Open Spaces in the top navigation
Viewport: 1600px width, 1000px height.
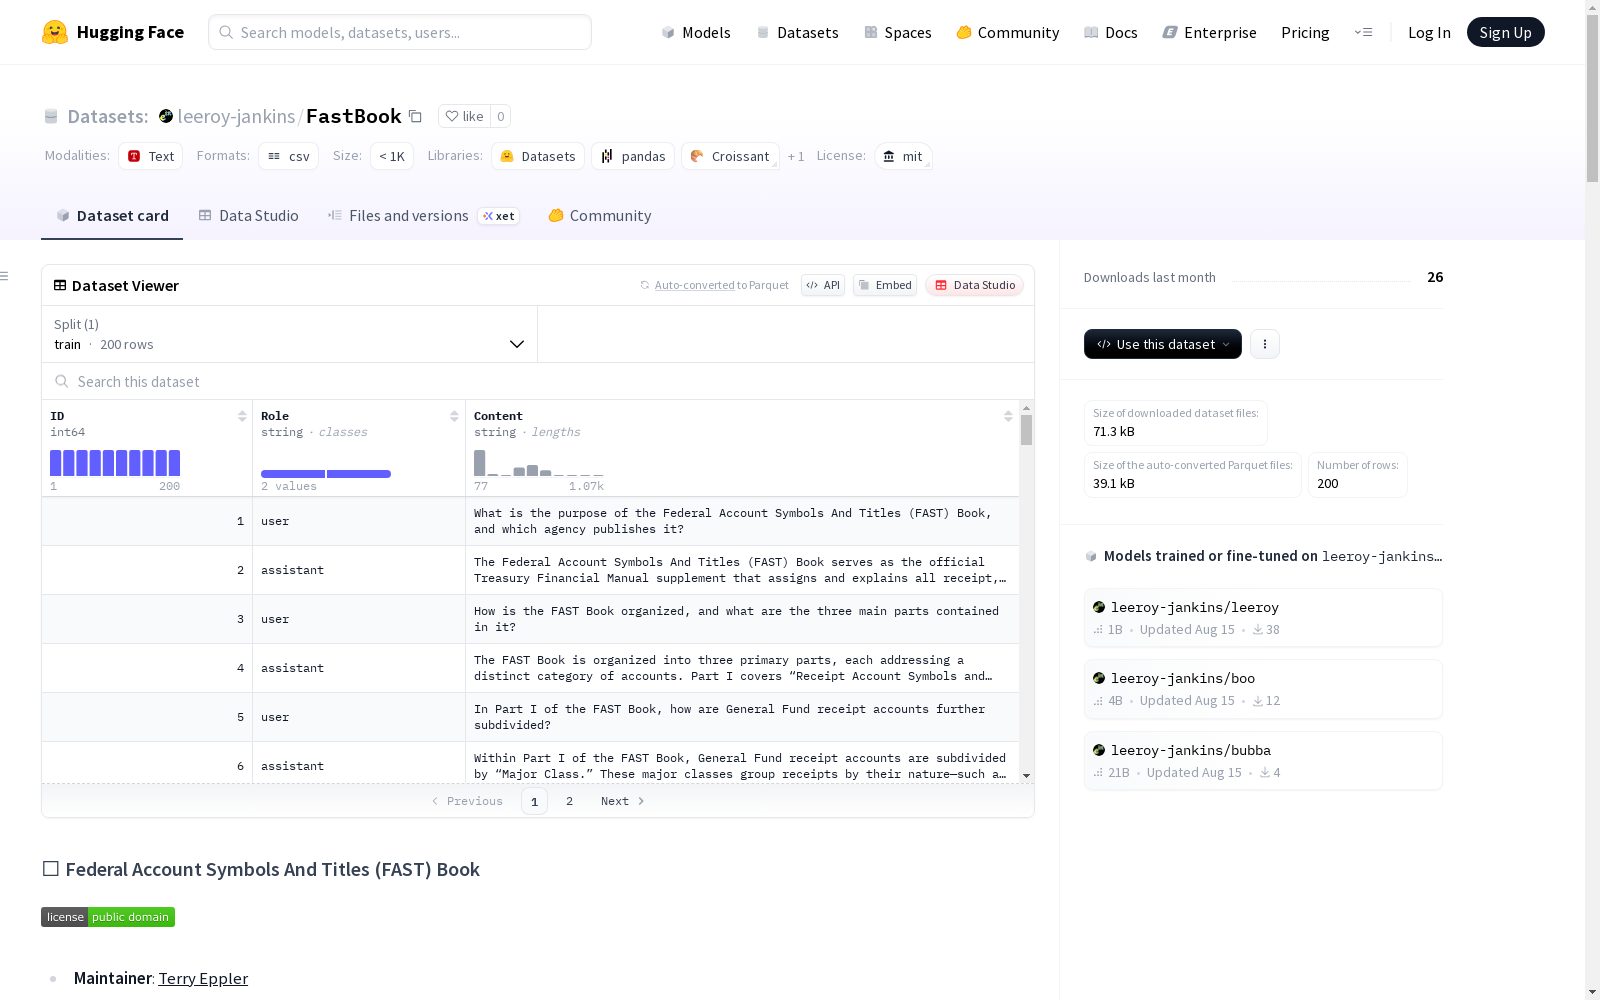898,32
